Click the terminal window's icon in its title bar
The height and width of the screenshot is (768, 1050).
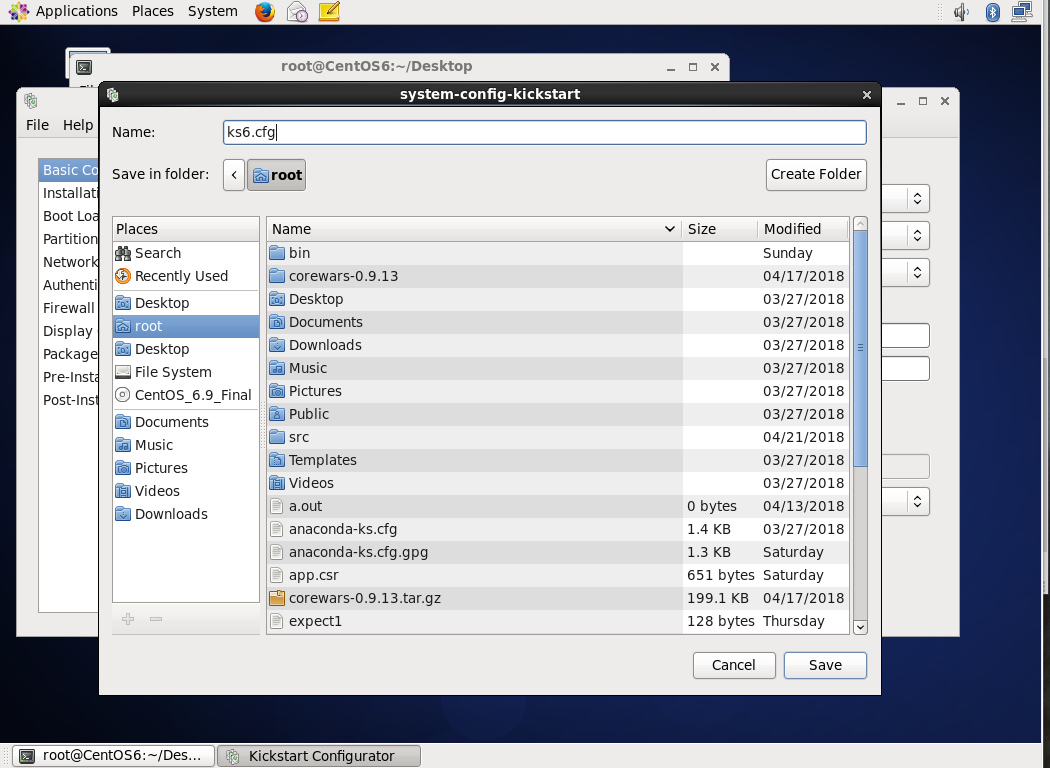coord(84,67)
